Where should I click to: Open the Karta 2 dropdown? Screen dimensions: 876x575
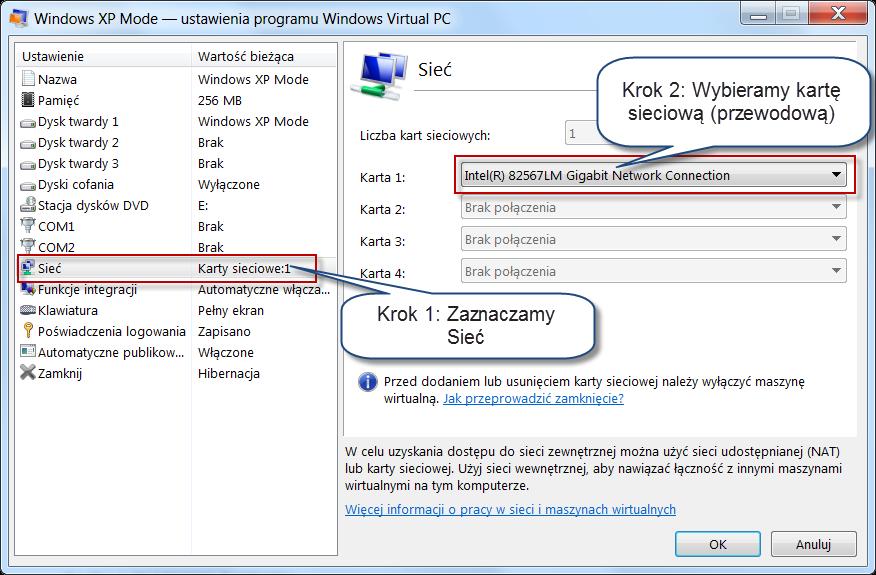tap(653, 207)
